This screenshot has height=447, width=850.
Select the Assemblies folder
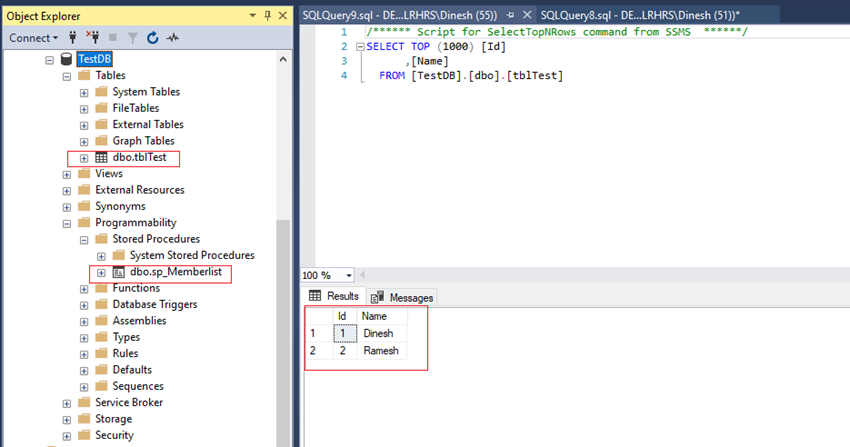(139, 320)
